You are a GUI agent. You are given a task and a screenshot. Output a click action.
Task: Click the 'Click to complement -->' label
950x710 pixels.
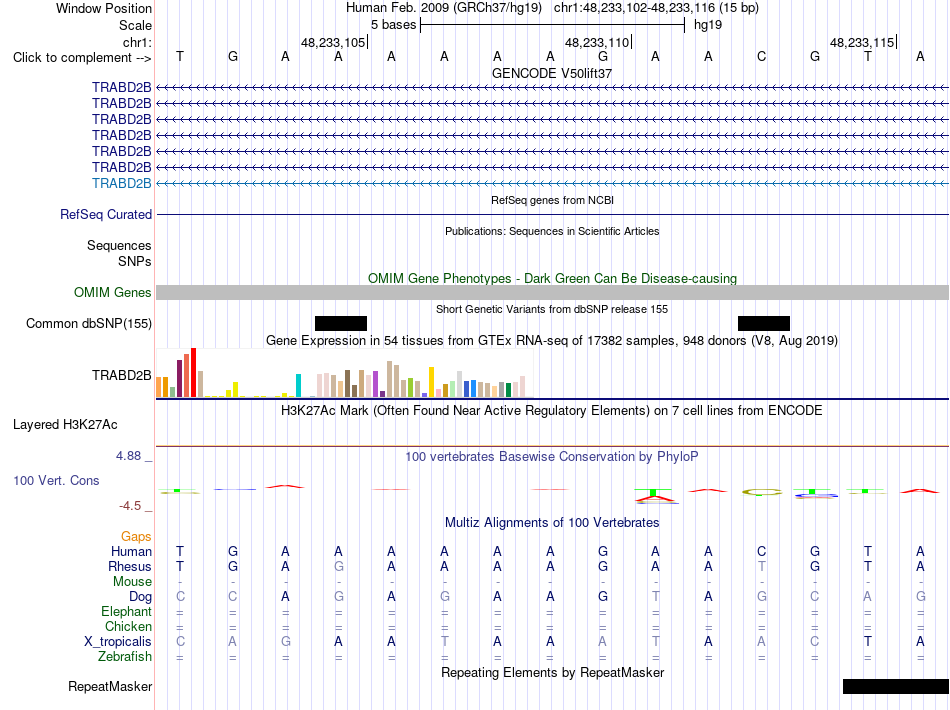(x=82, y=58)
